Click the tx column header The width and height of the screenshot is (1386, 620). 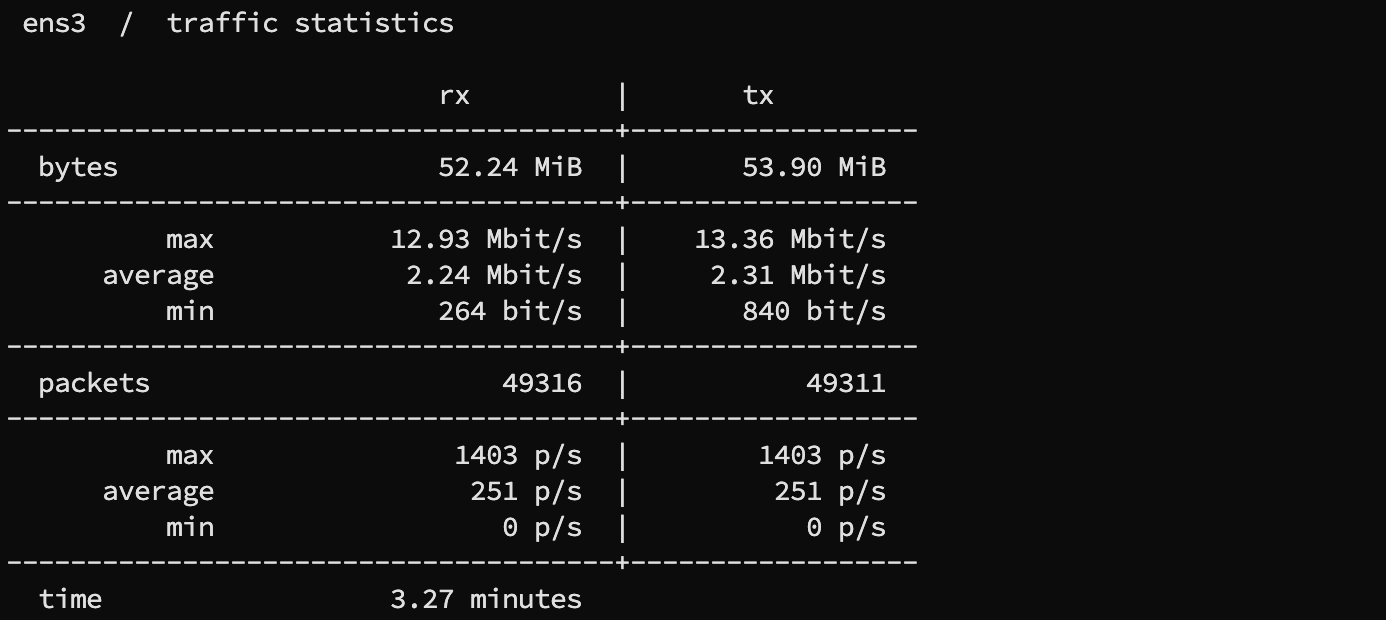758,95
